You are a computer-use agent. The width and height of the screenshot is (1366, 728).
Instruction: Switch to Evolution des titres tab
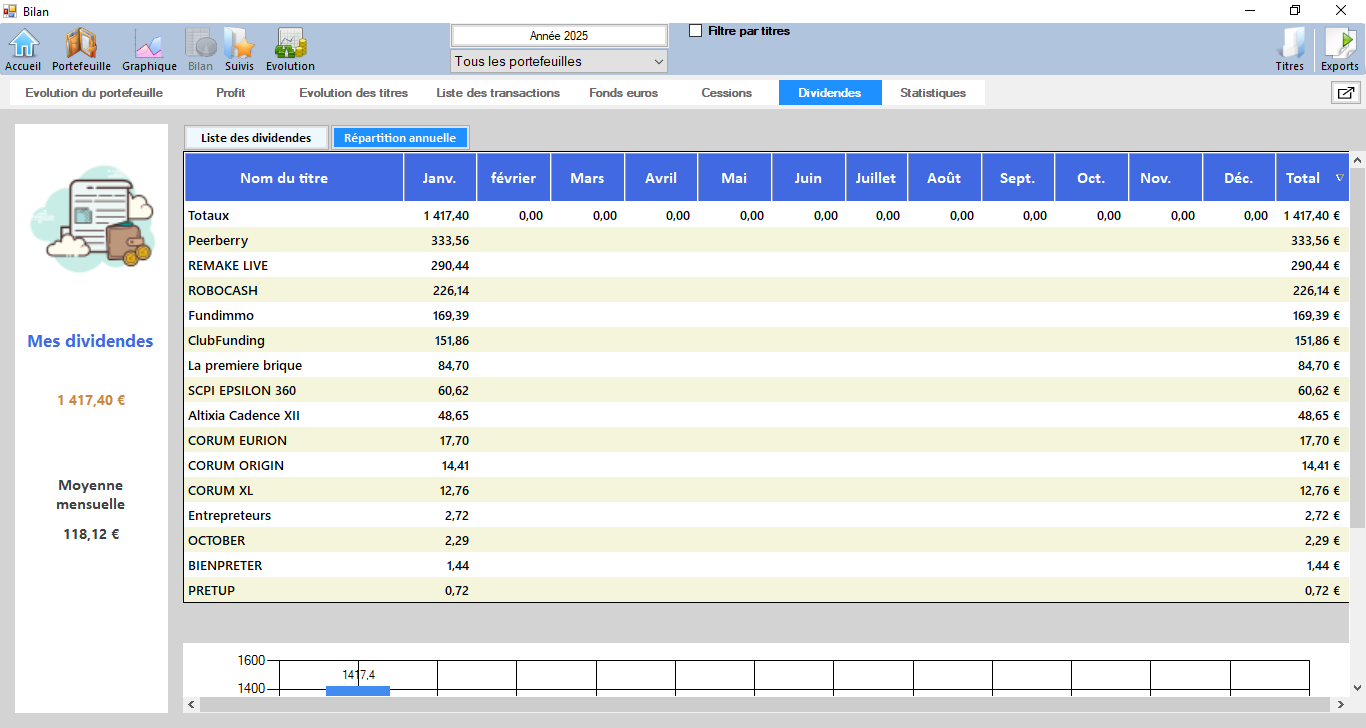click(x=353, y=93)
